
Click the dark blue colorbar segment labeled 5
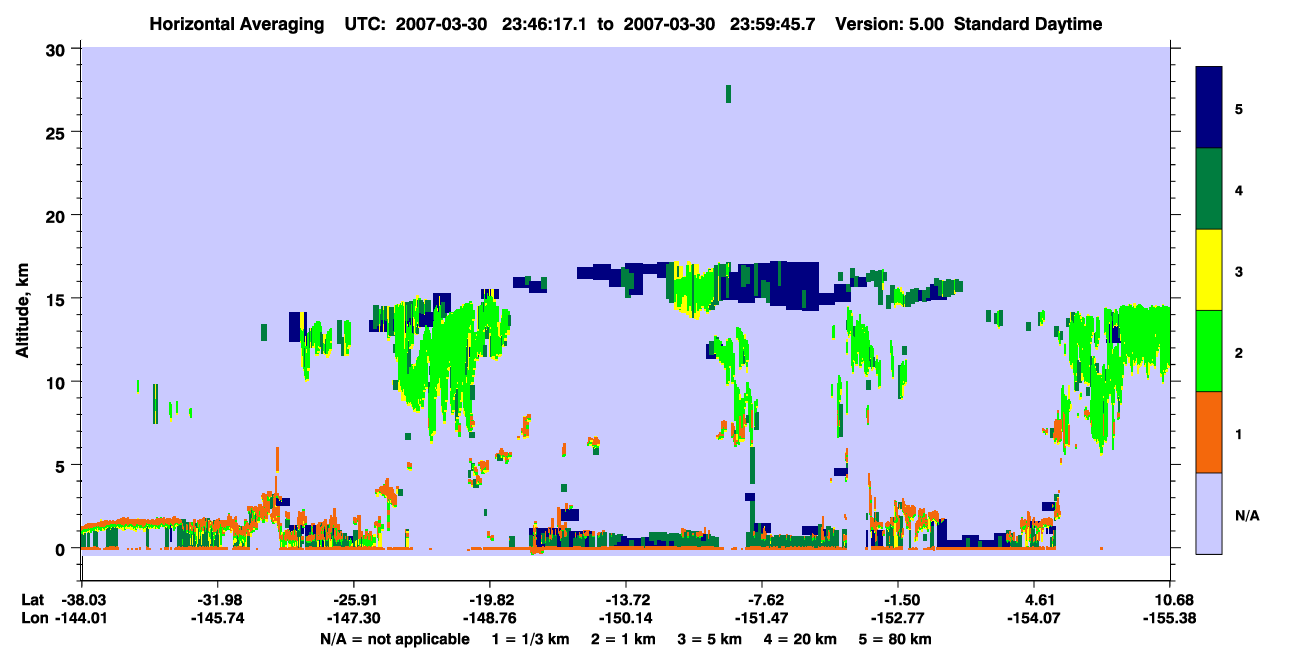[x=1209, y=108]
